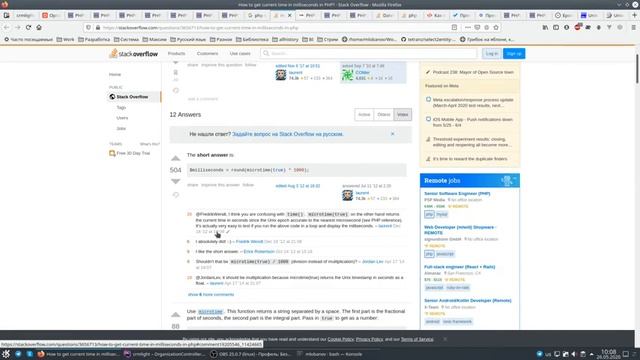This screenshot has width=640, height=360.
Task: Open the question's history icon
Action: (176, 90)
